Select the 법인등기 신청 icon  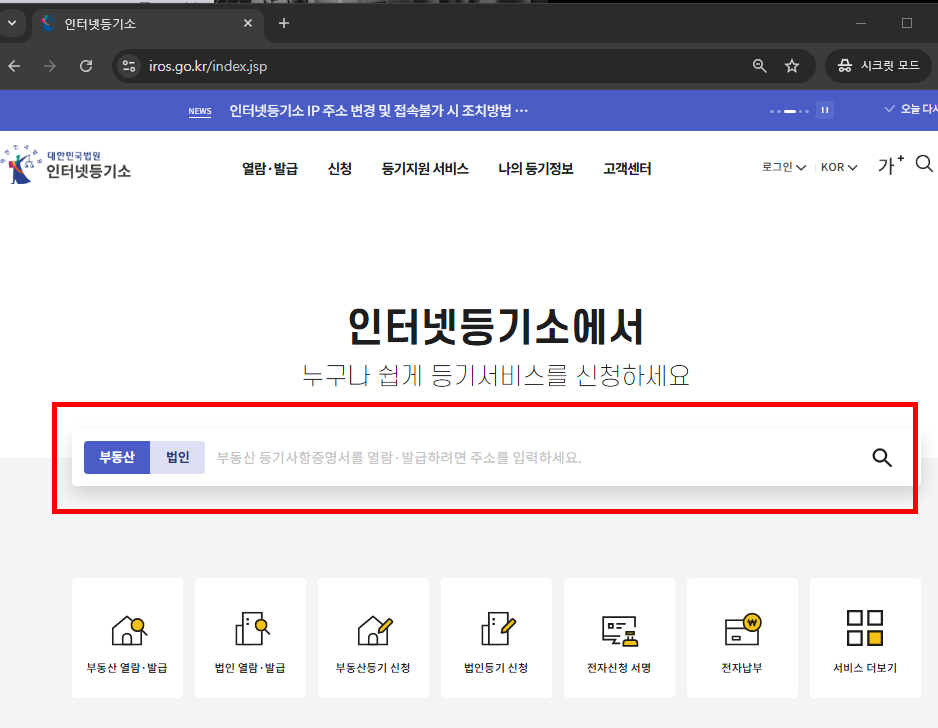coord(496,637)
